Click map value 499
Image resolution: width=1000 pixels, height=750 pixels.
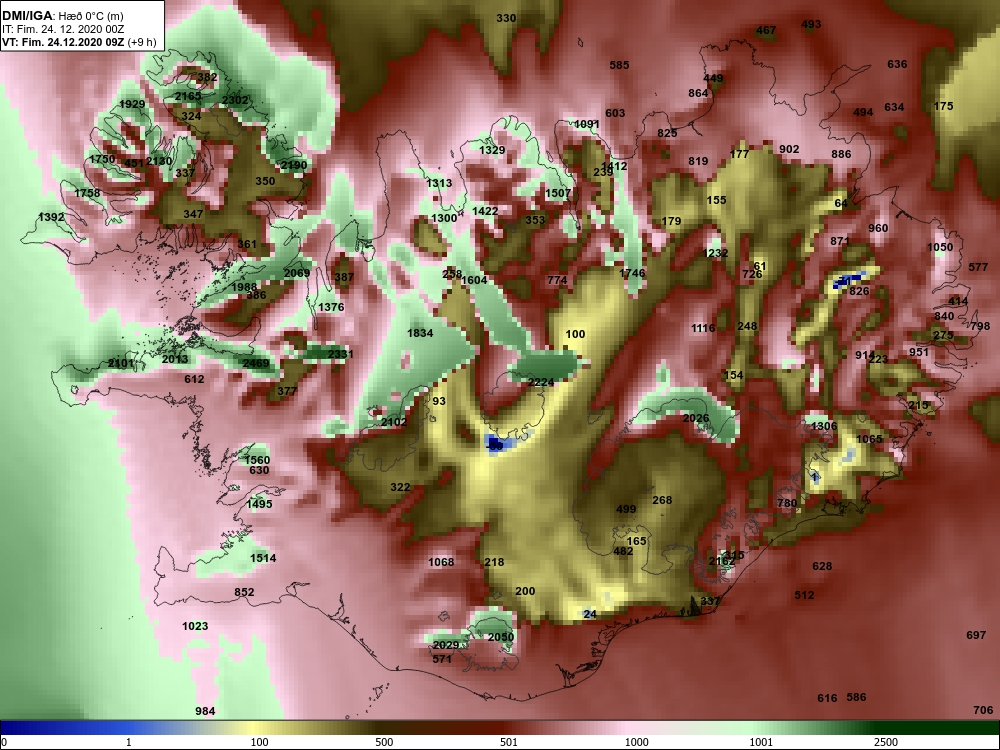click(626, 509)
